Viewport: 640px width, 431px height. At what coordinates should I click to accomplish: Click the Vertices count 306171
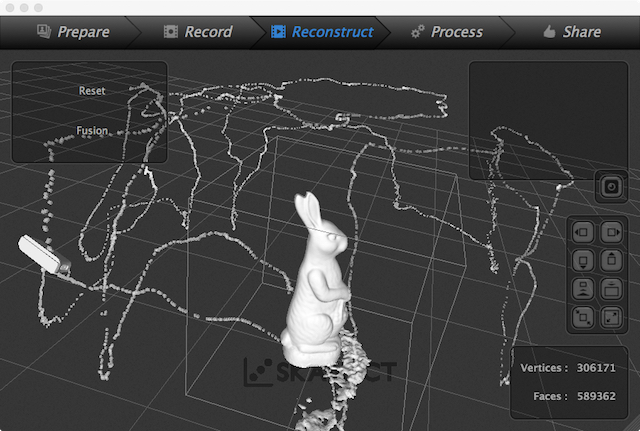pos(596,368)
